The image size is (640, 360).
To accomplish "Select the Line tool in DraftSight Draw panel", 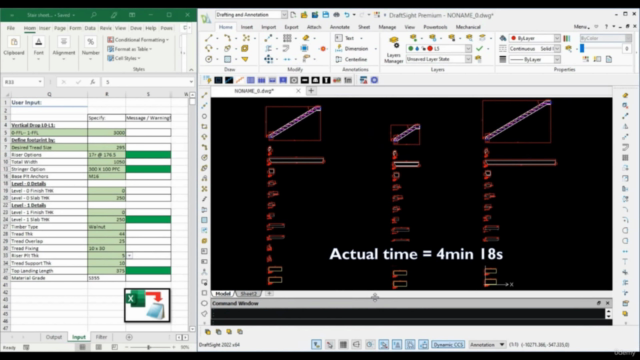I will [x=209, y=38].
